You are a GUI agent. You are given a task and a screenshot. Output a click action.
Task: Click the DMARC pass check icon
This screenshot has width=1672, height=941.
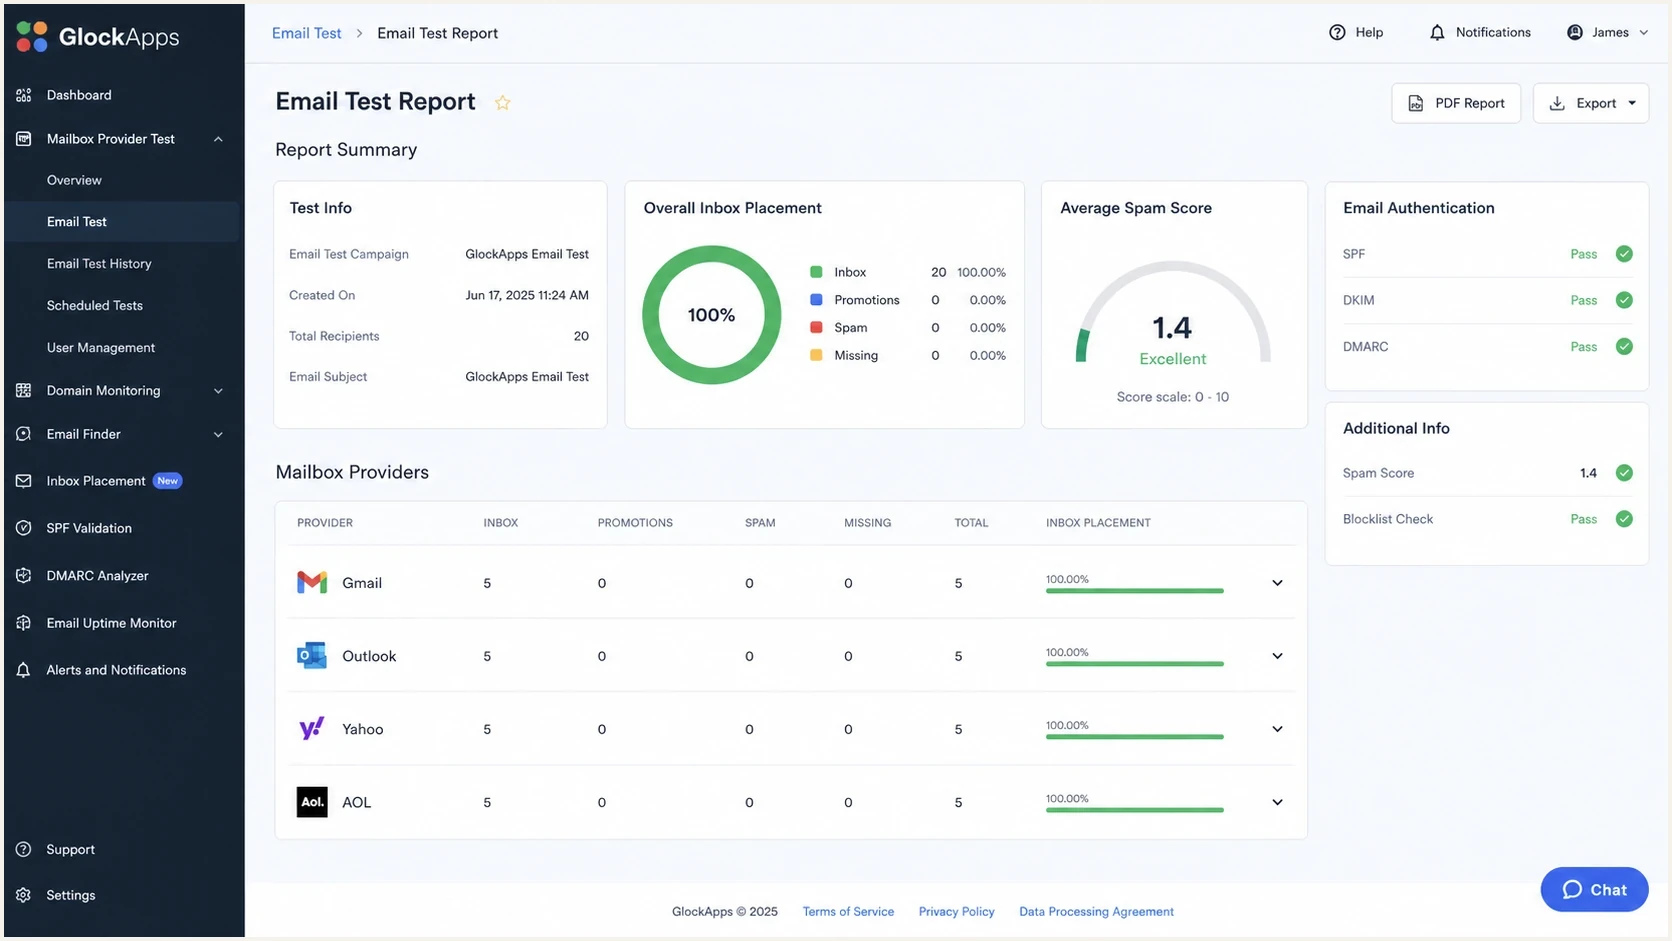[1624, 347]
